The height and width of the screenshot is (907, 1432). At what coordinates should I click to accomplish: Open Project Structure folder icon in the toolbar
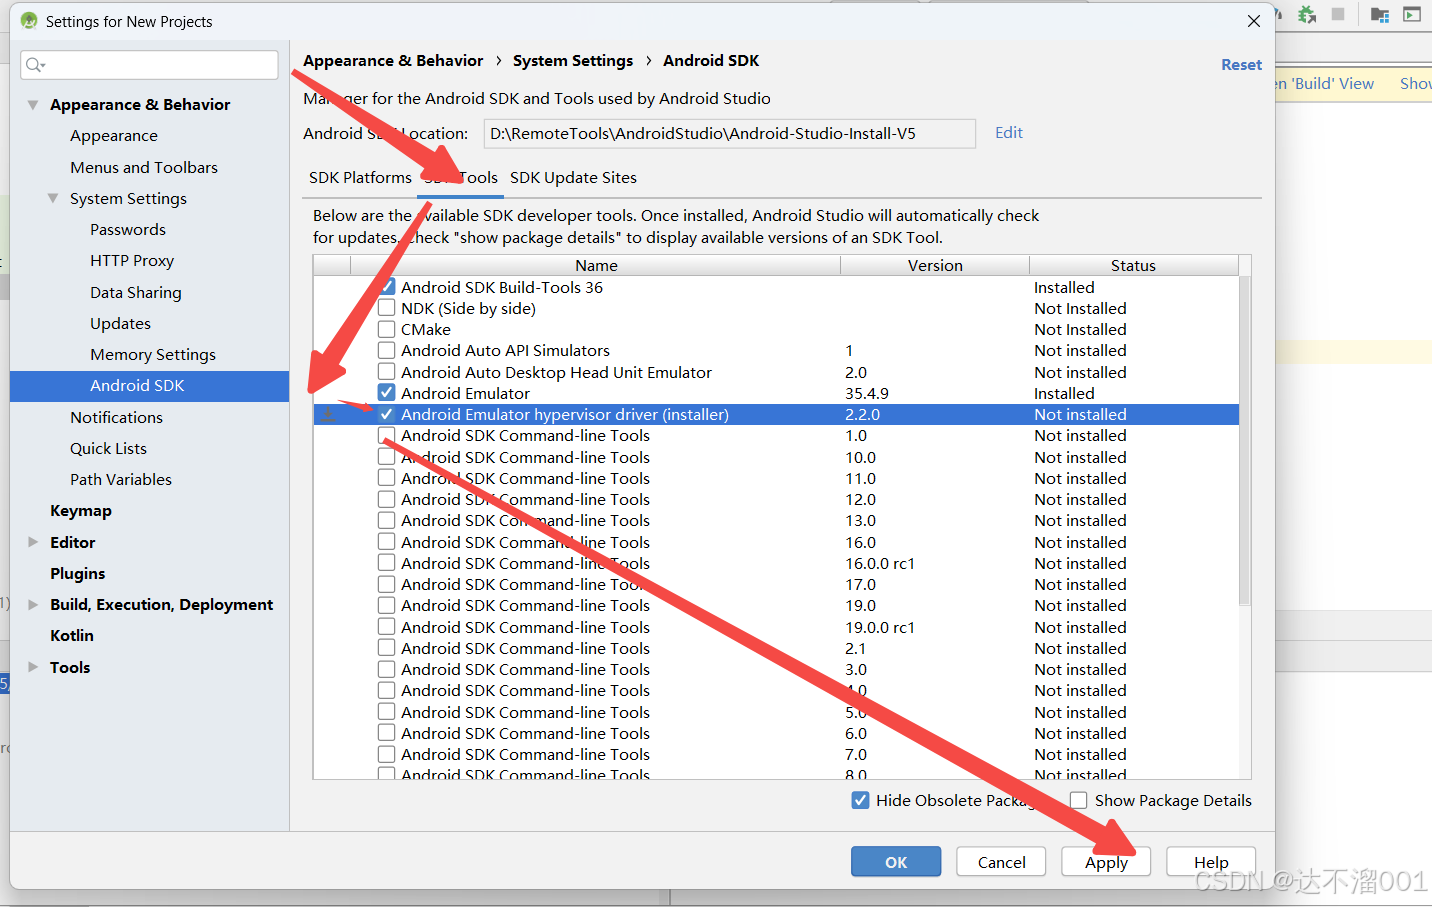[x=1380, y=14]
